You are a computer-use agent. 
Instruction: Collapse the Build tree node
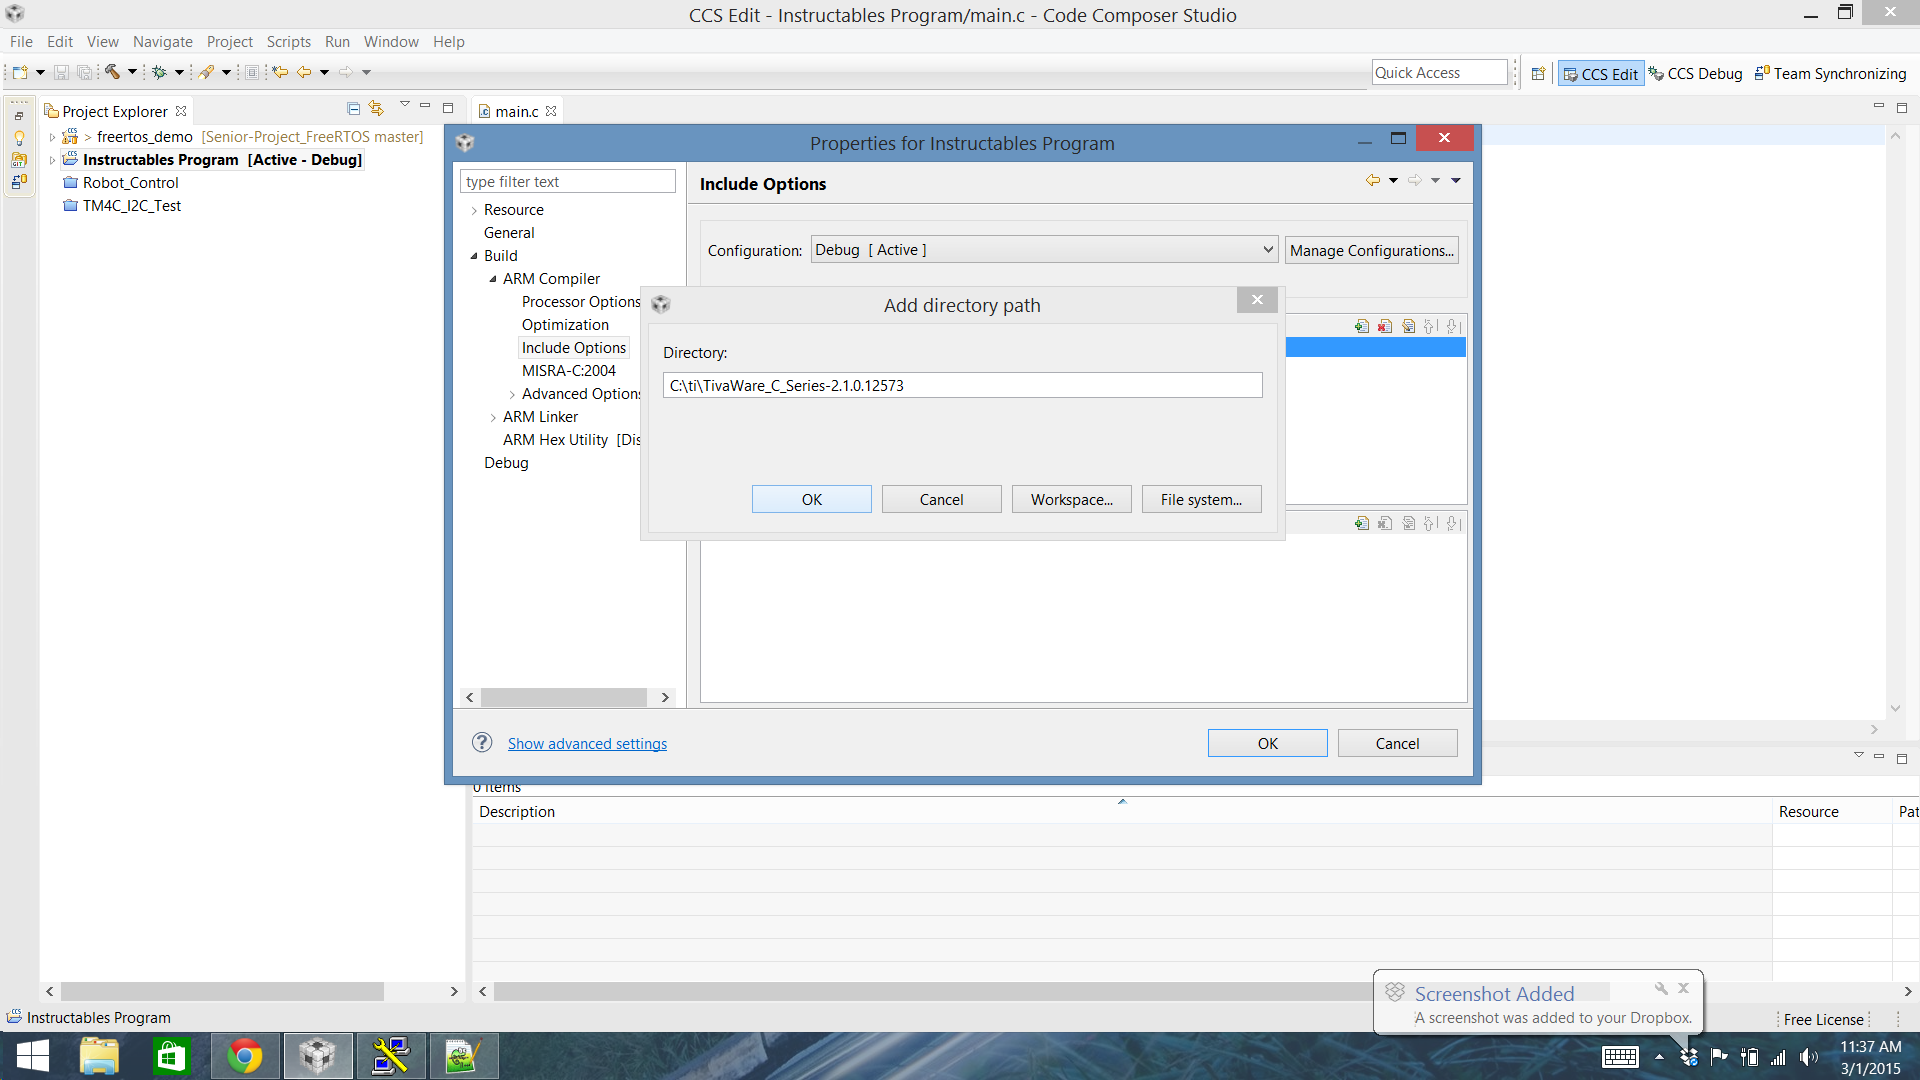[474, 256]
